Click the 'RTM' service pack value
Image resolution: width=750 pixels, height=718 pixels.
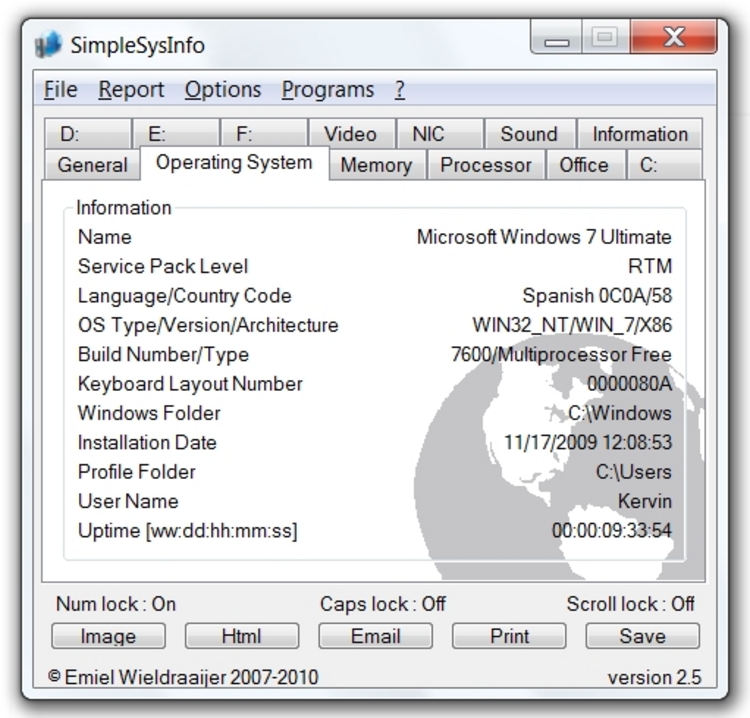click(x=650, y=266)
